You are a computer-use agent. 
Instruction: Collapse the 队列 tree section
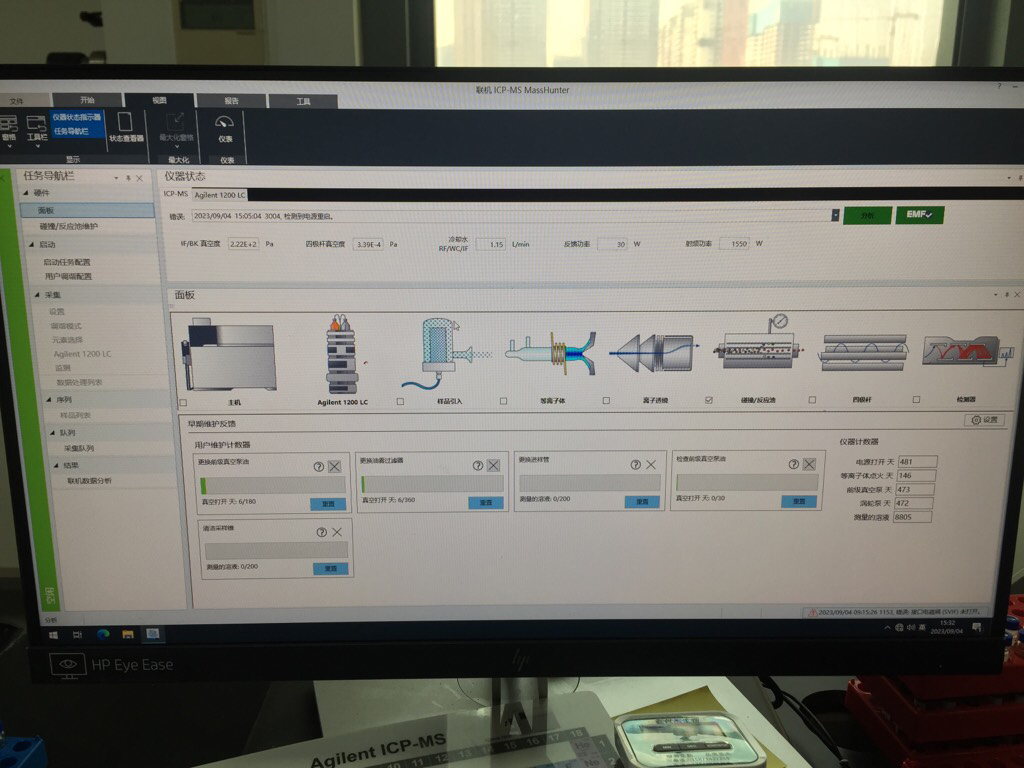(52, 432)
